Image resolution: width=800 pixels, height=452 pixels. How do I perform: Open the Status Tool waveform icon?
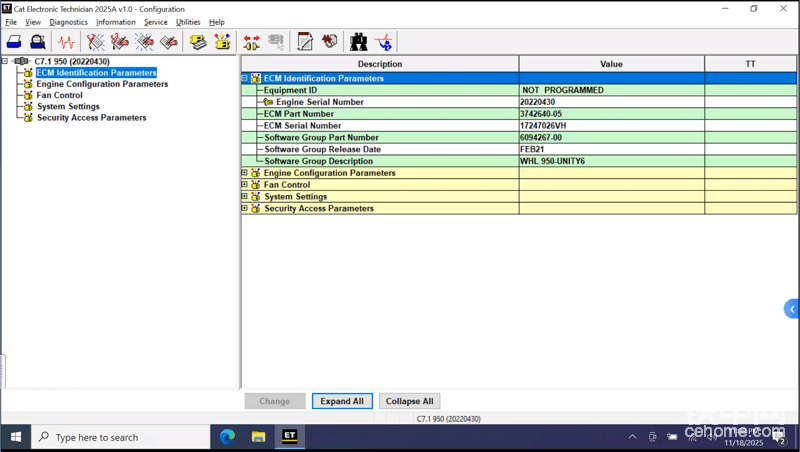coord(66,42)
